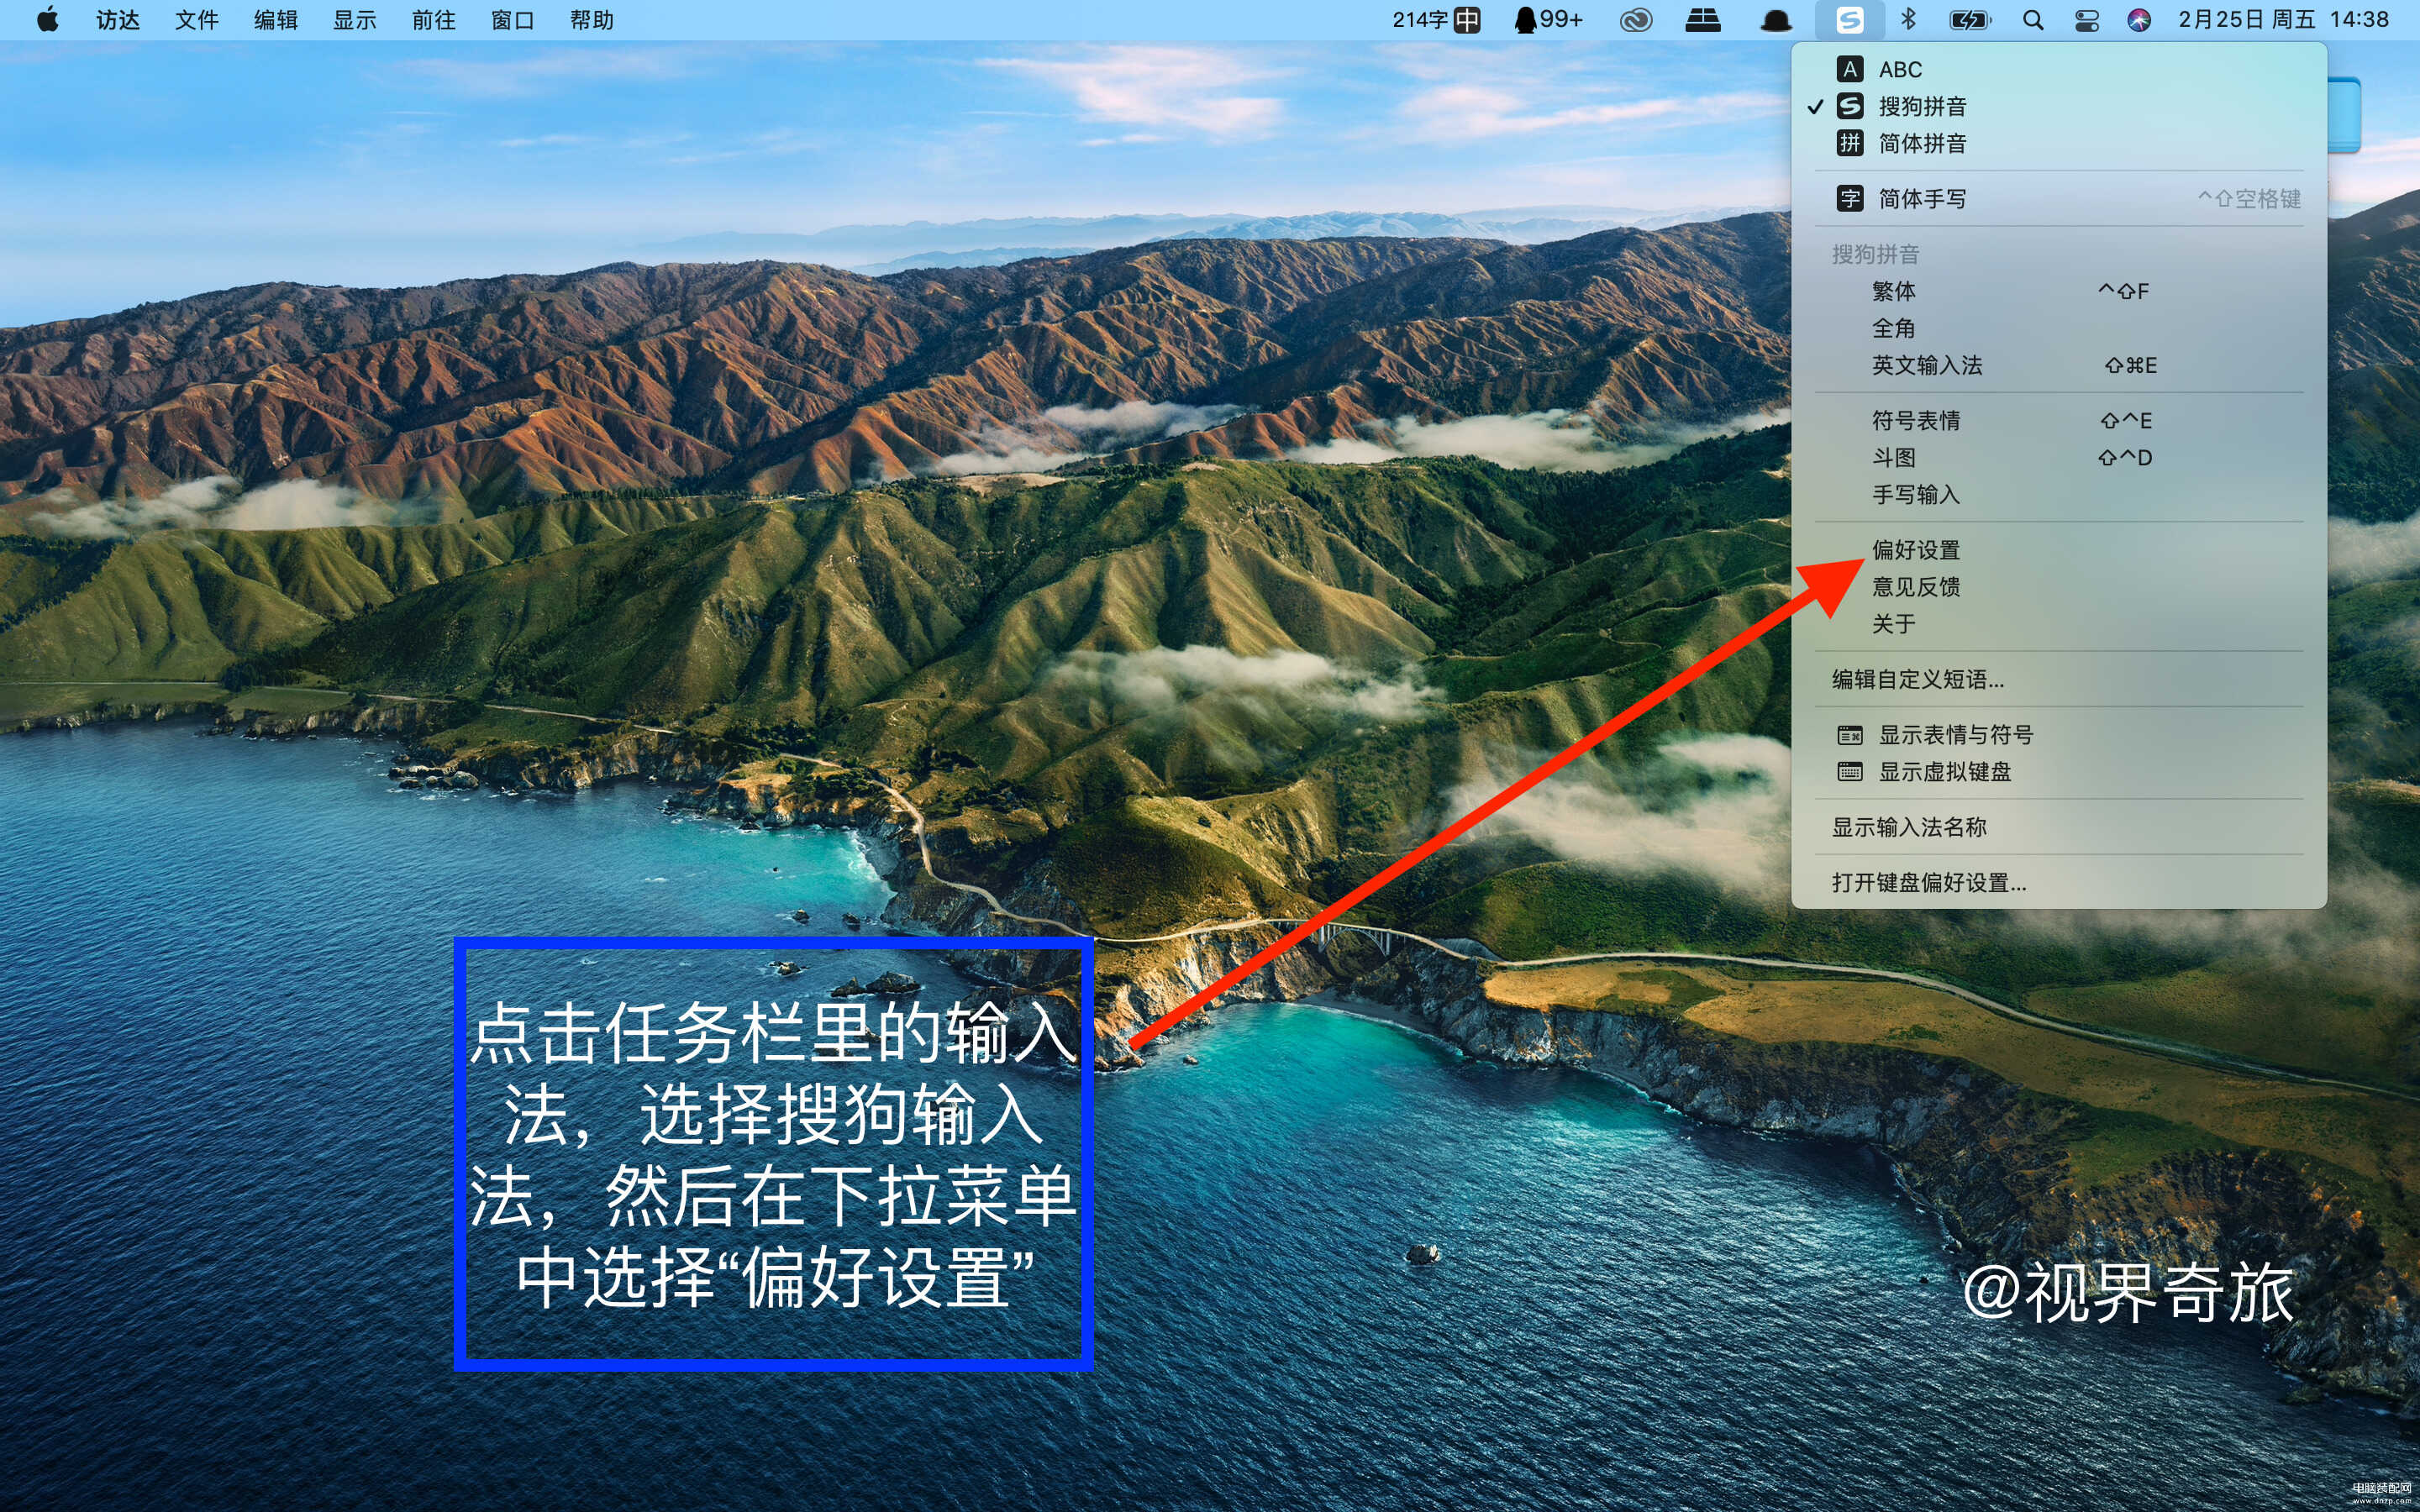Click the QQ penguin 99+ notification icon
Image resolution: width=2420 pixels, height=1512 pixels.
[1548, 20]
